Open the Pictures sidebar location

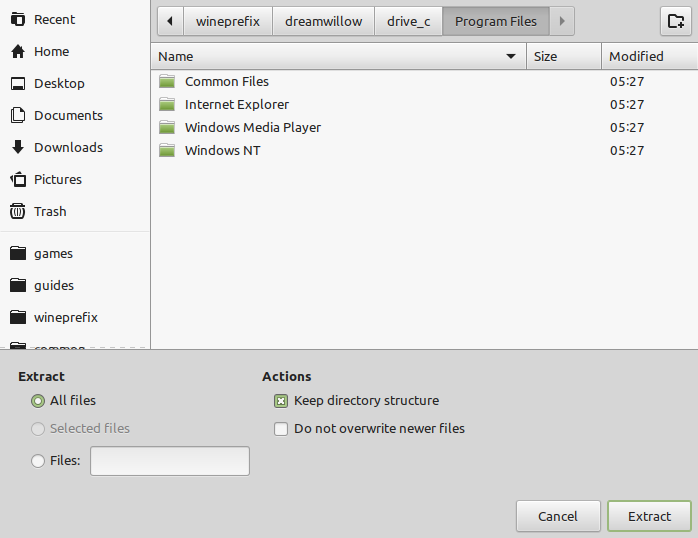(46, 179)
